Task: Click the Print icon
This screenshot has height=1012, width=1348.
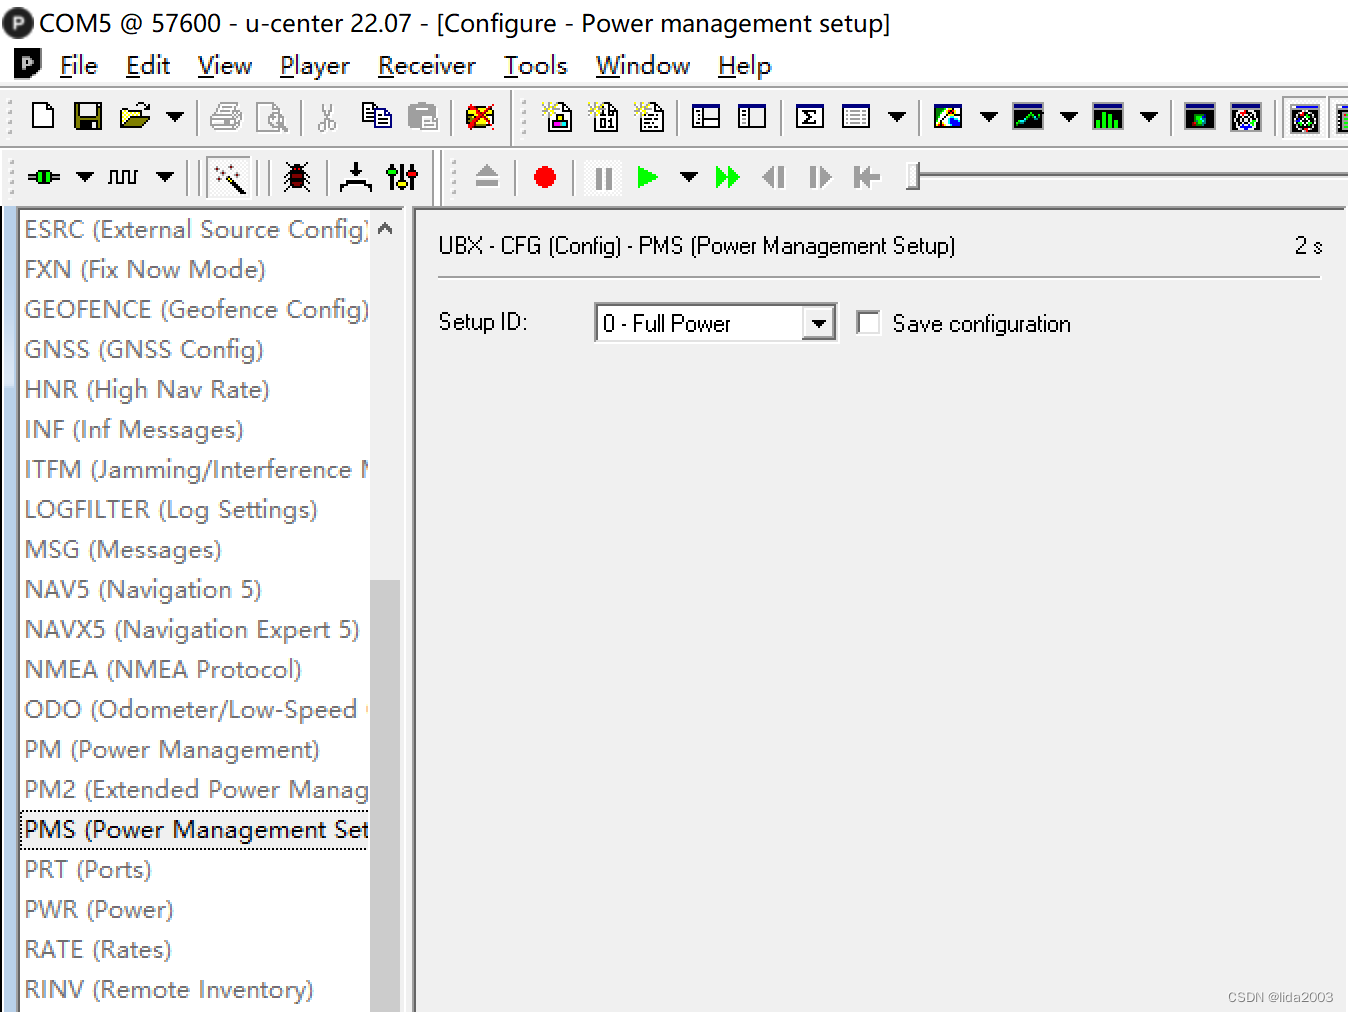Action: point(225,117)
